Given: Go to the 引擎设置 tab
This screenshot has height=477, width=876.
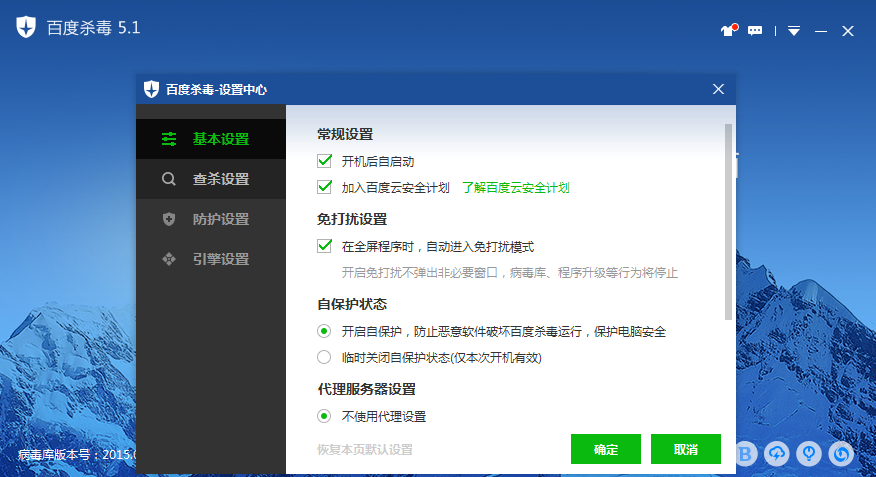Looking at the screenshot, I should click(x=211, y=259).
